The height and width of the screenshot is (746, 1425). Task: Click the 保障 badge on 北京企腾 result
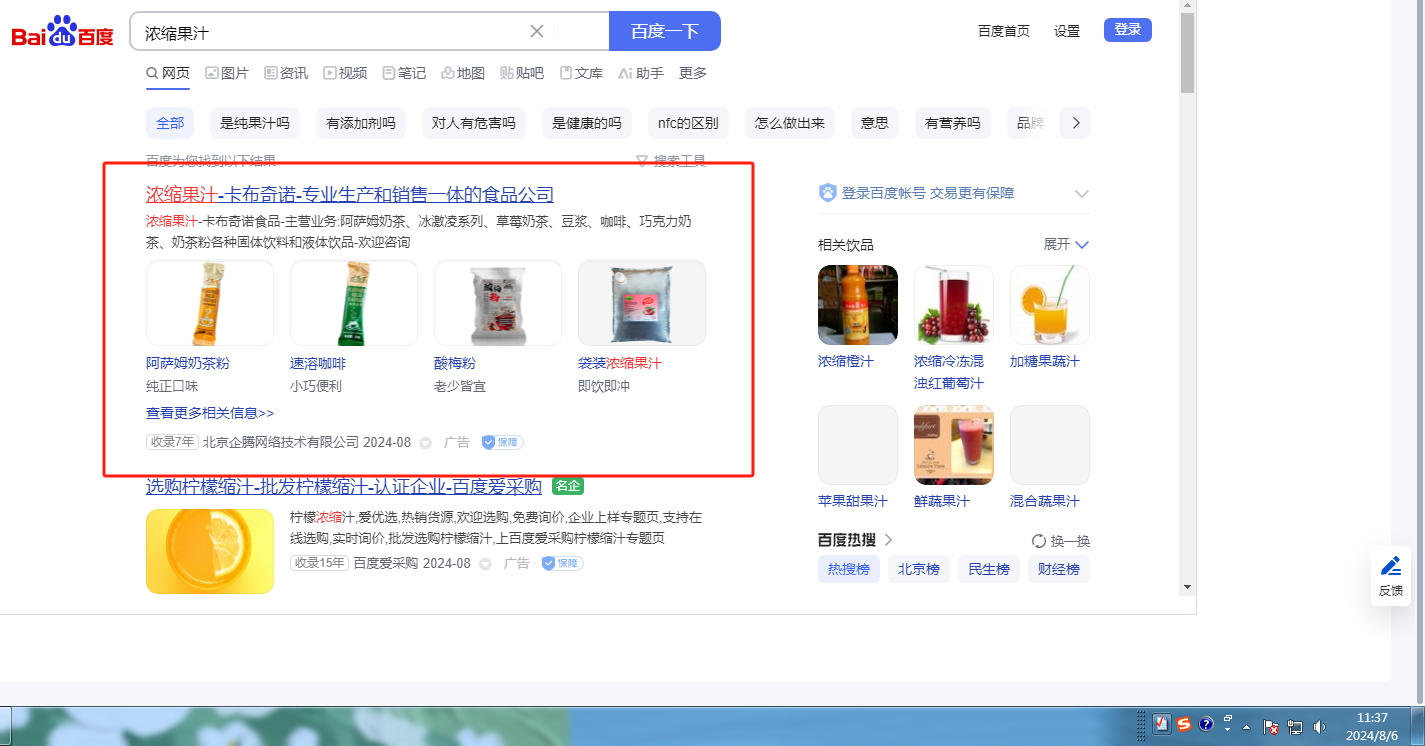502,442
